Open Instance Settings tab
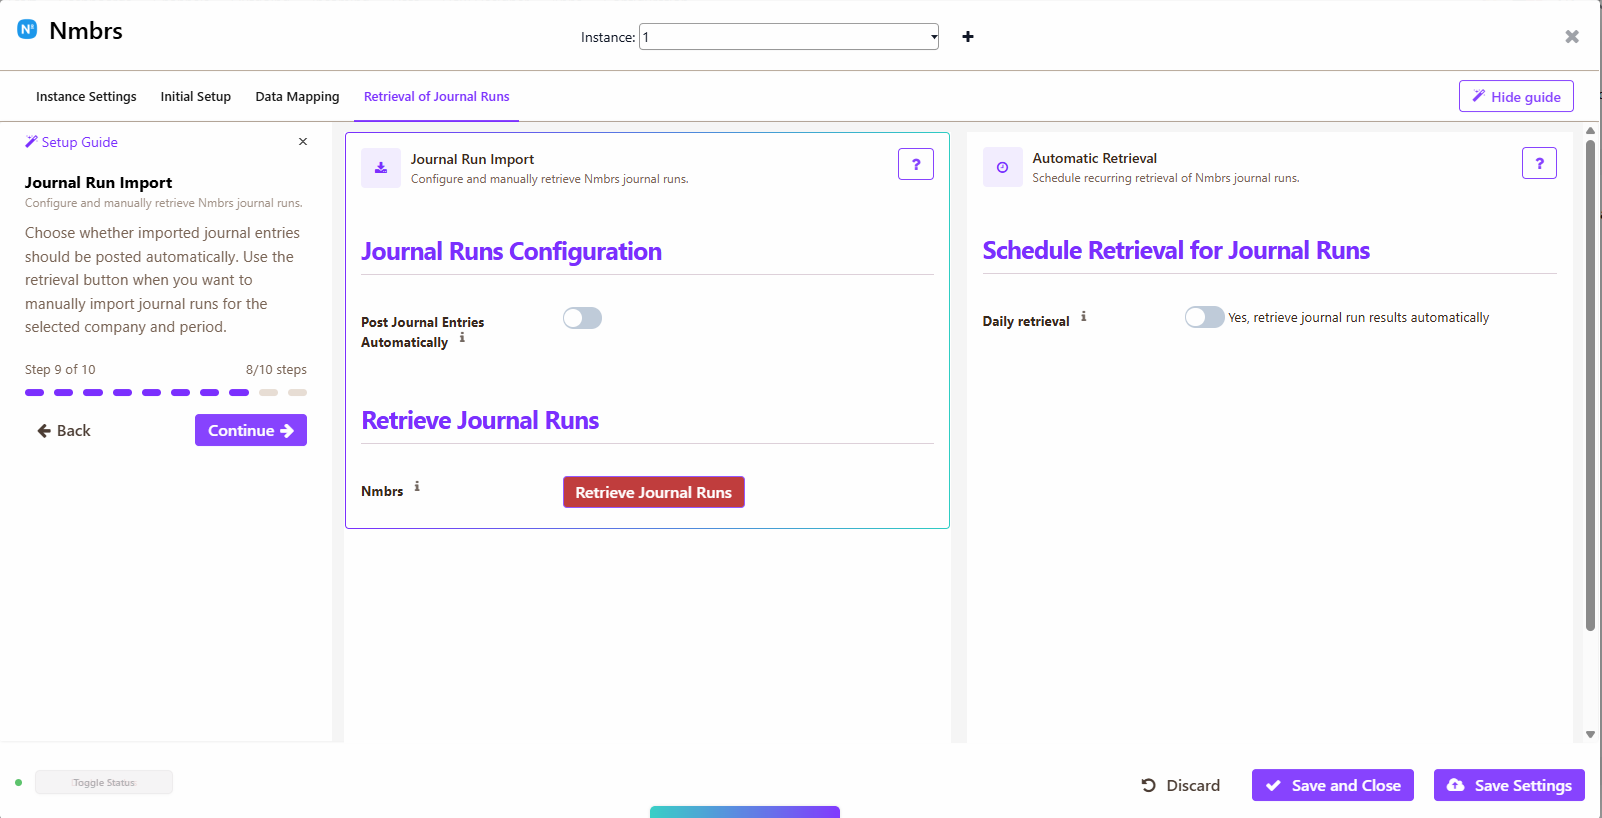The width and height of the screenshot is (1602, 818). tap(86, 97)
